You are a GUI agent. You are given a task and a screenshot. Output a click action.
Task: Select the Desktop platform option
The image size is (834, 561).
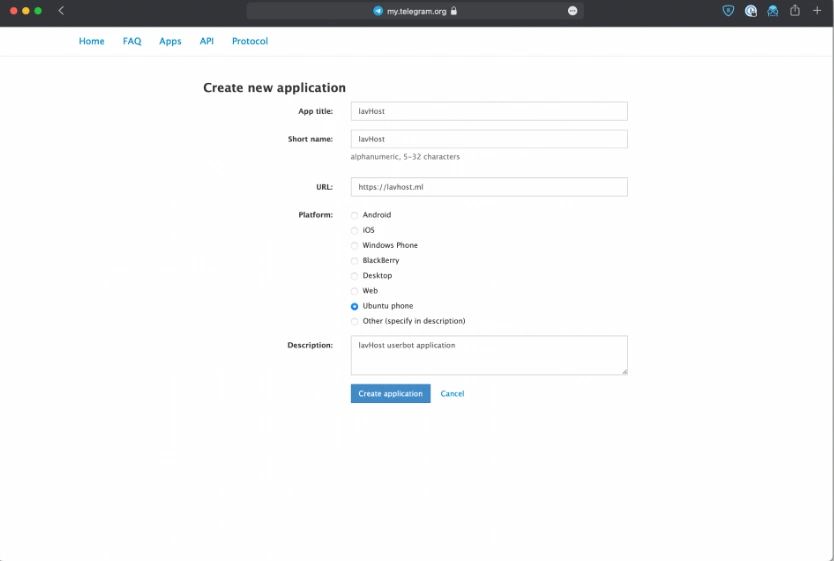point(354,276)
